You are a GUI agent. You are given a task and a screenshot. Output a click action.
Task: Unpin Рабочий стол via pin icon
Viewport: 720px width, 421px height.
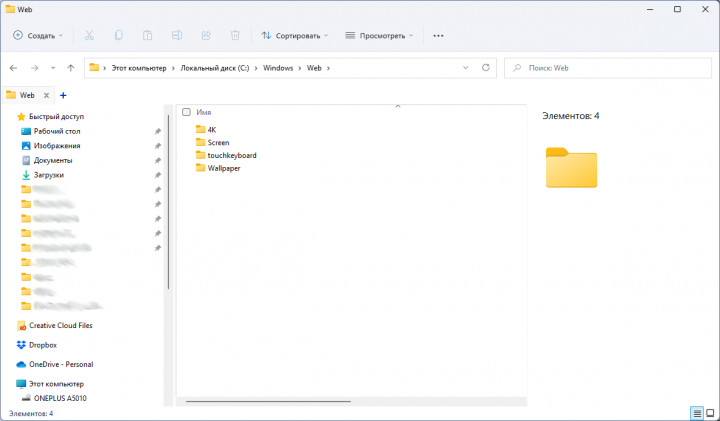click(x=158, y=131)
